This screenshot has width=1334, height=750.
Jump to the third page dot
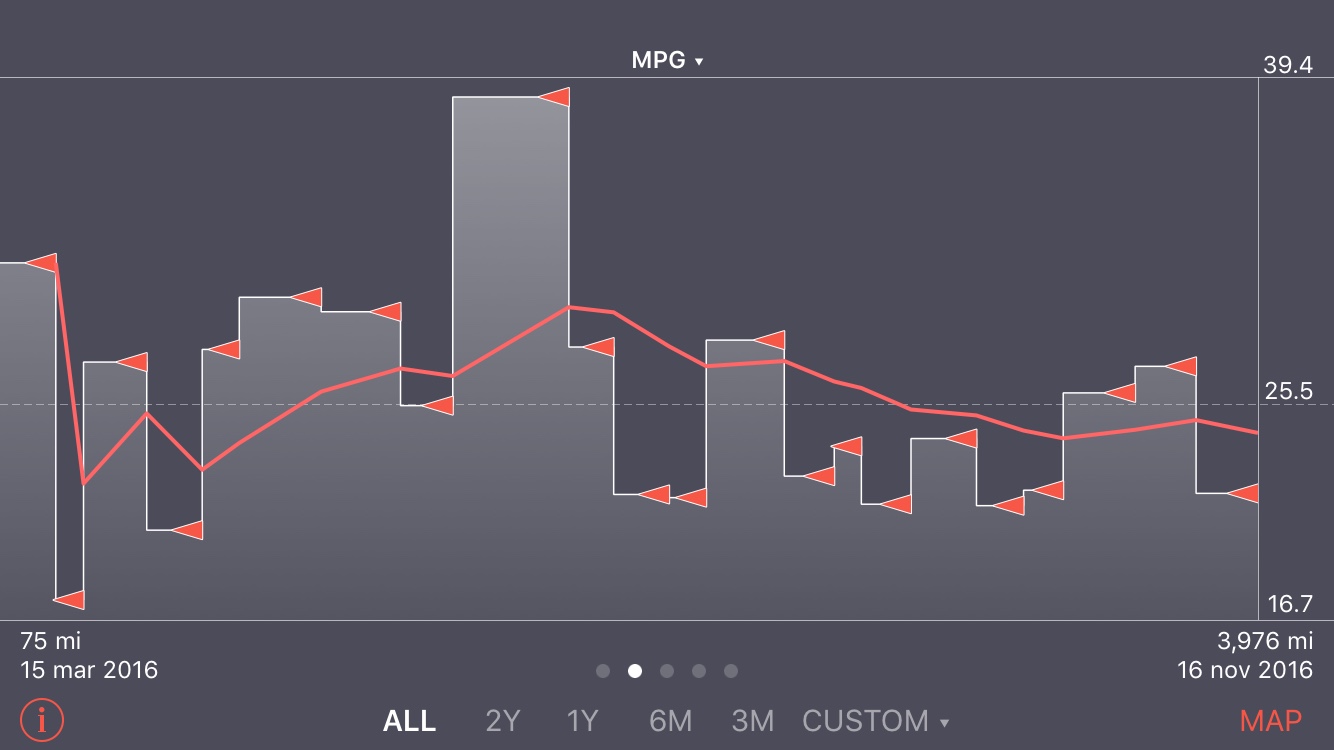(667, 671)
